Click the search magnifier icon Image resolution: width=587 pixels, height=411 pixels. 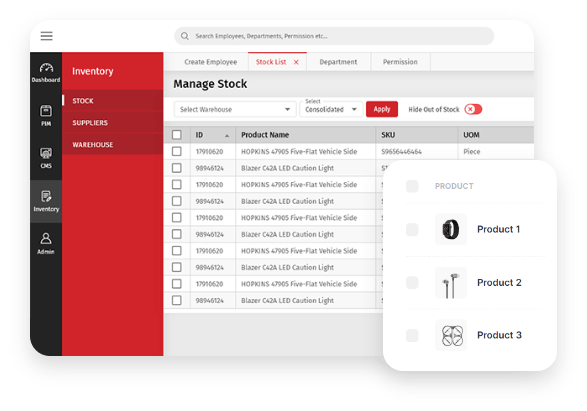[185, 36]
